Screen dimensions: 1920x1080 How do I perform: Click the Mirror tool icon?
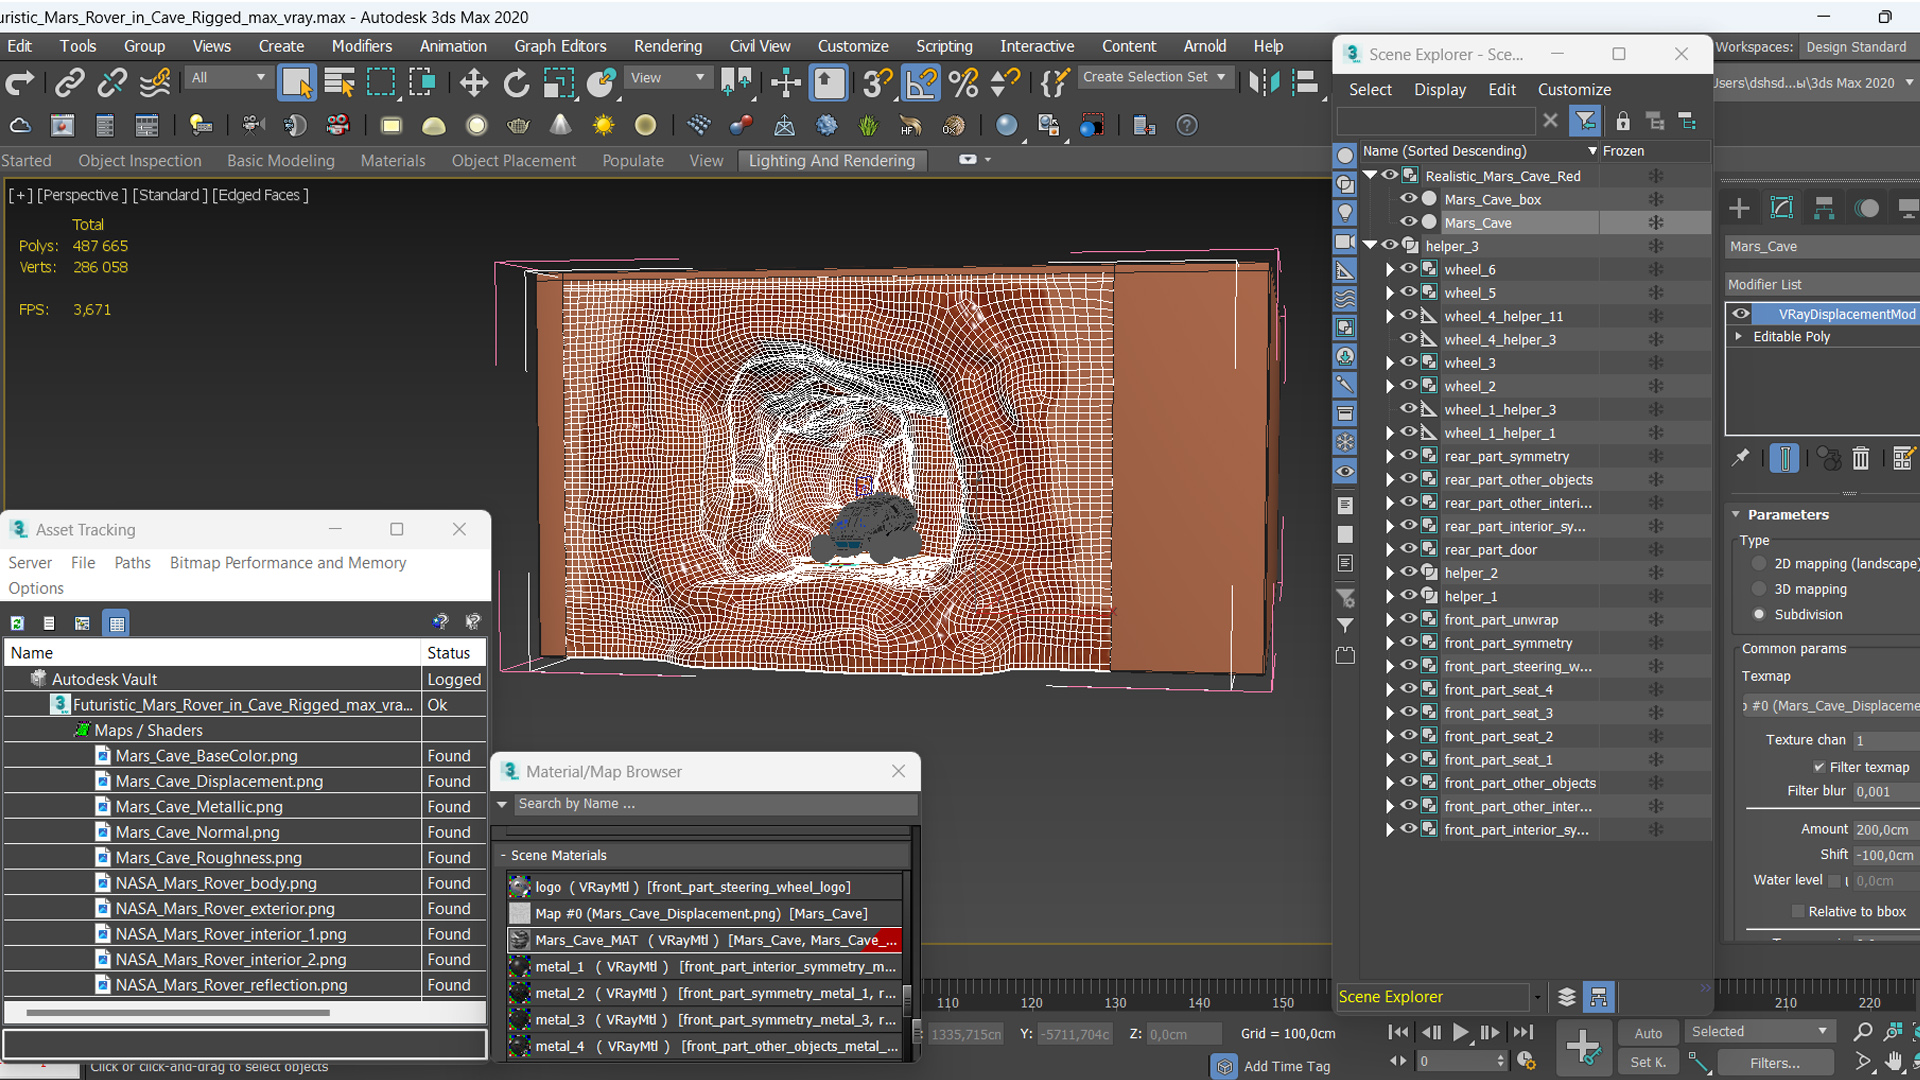[1264, 83]
